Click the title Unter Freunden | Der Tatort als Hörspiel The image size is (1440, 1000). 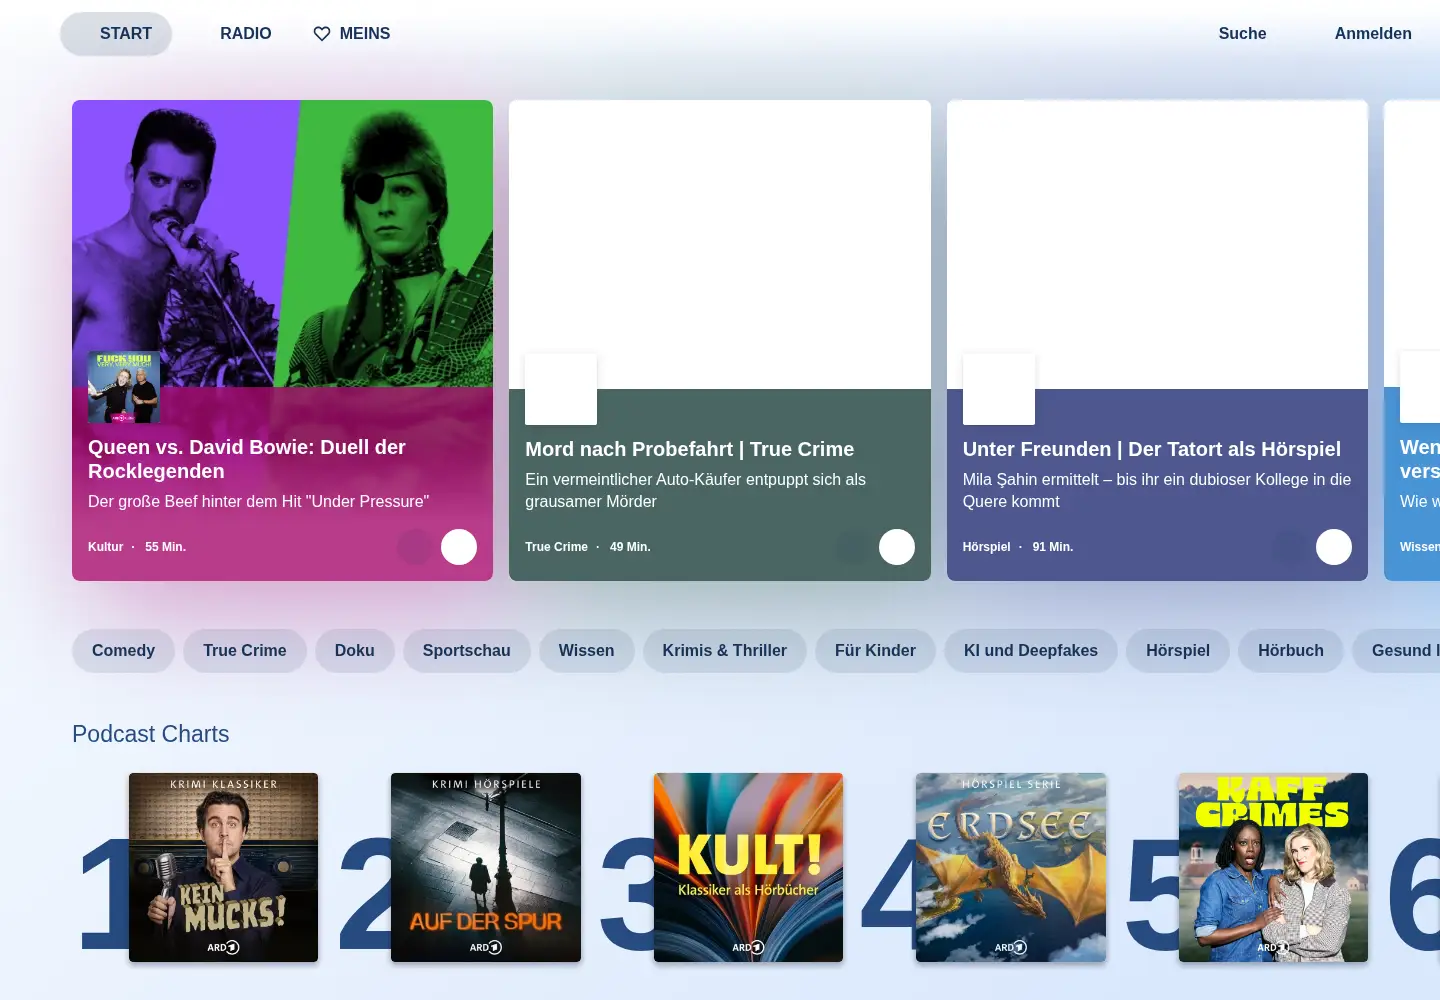1152,449
